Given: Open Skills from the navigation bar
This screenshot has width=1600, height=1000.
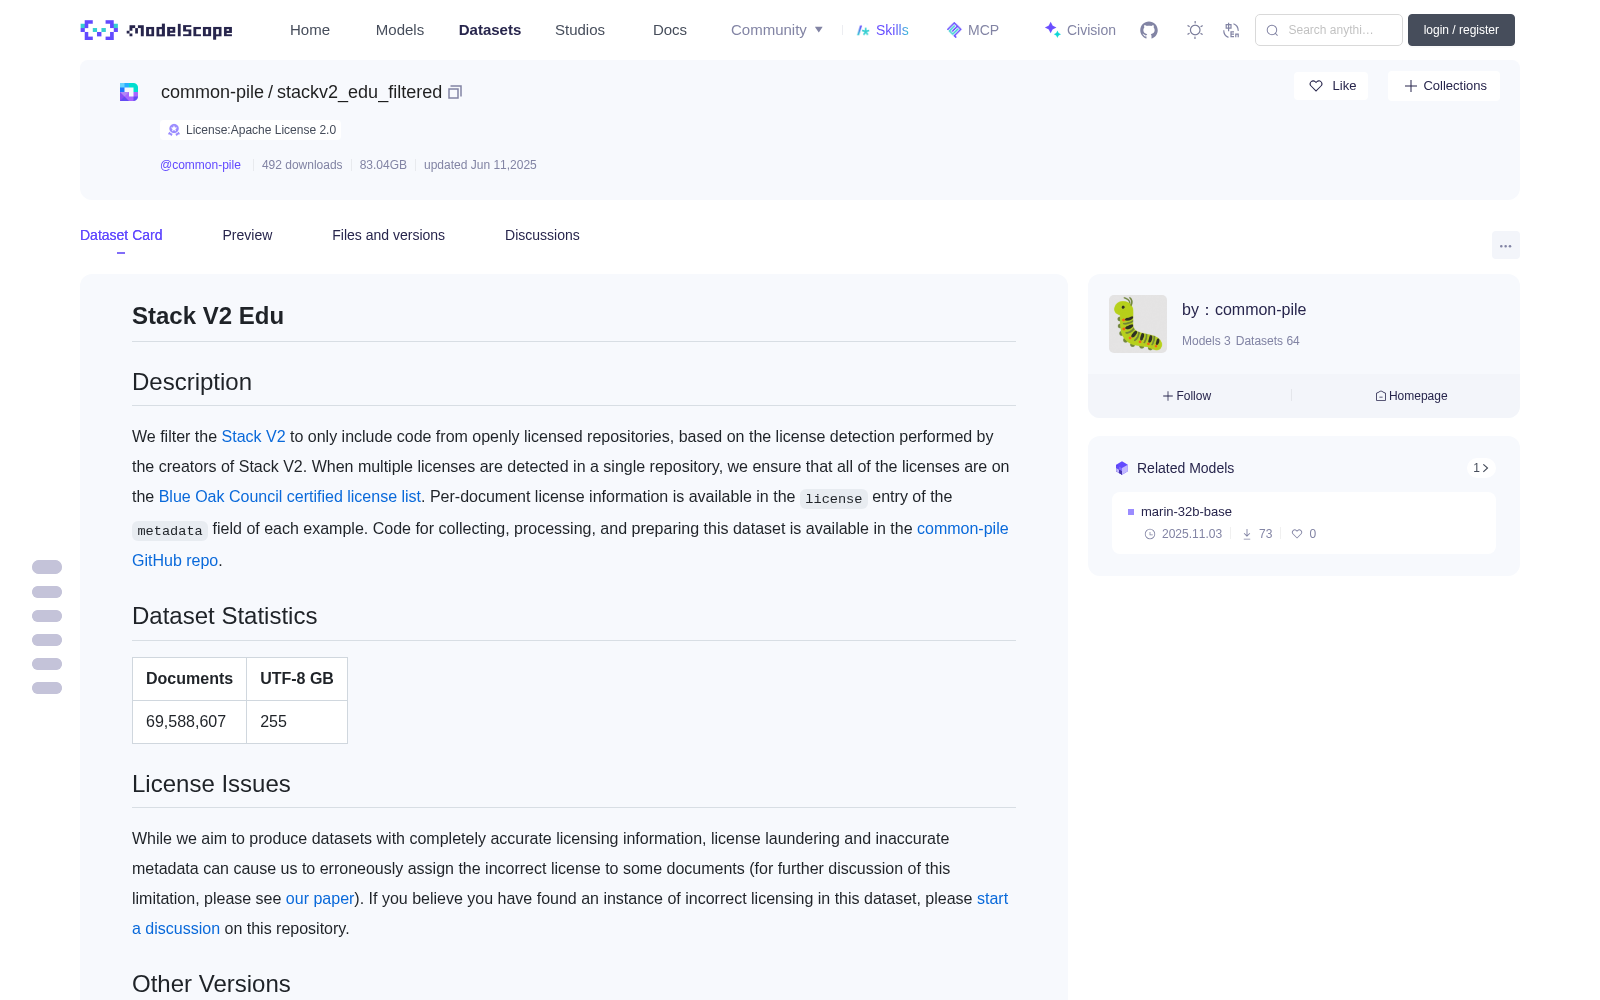Looking at the screenshot, I should tap(882, 30).
